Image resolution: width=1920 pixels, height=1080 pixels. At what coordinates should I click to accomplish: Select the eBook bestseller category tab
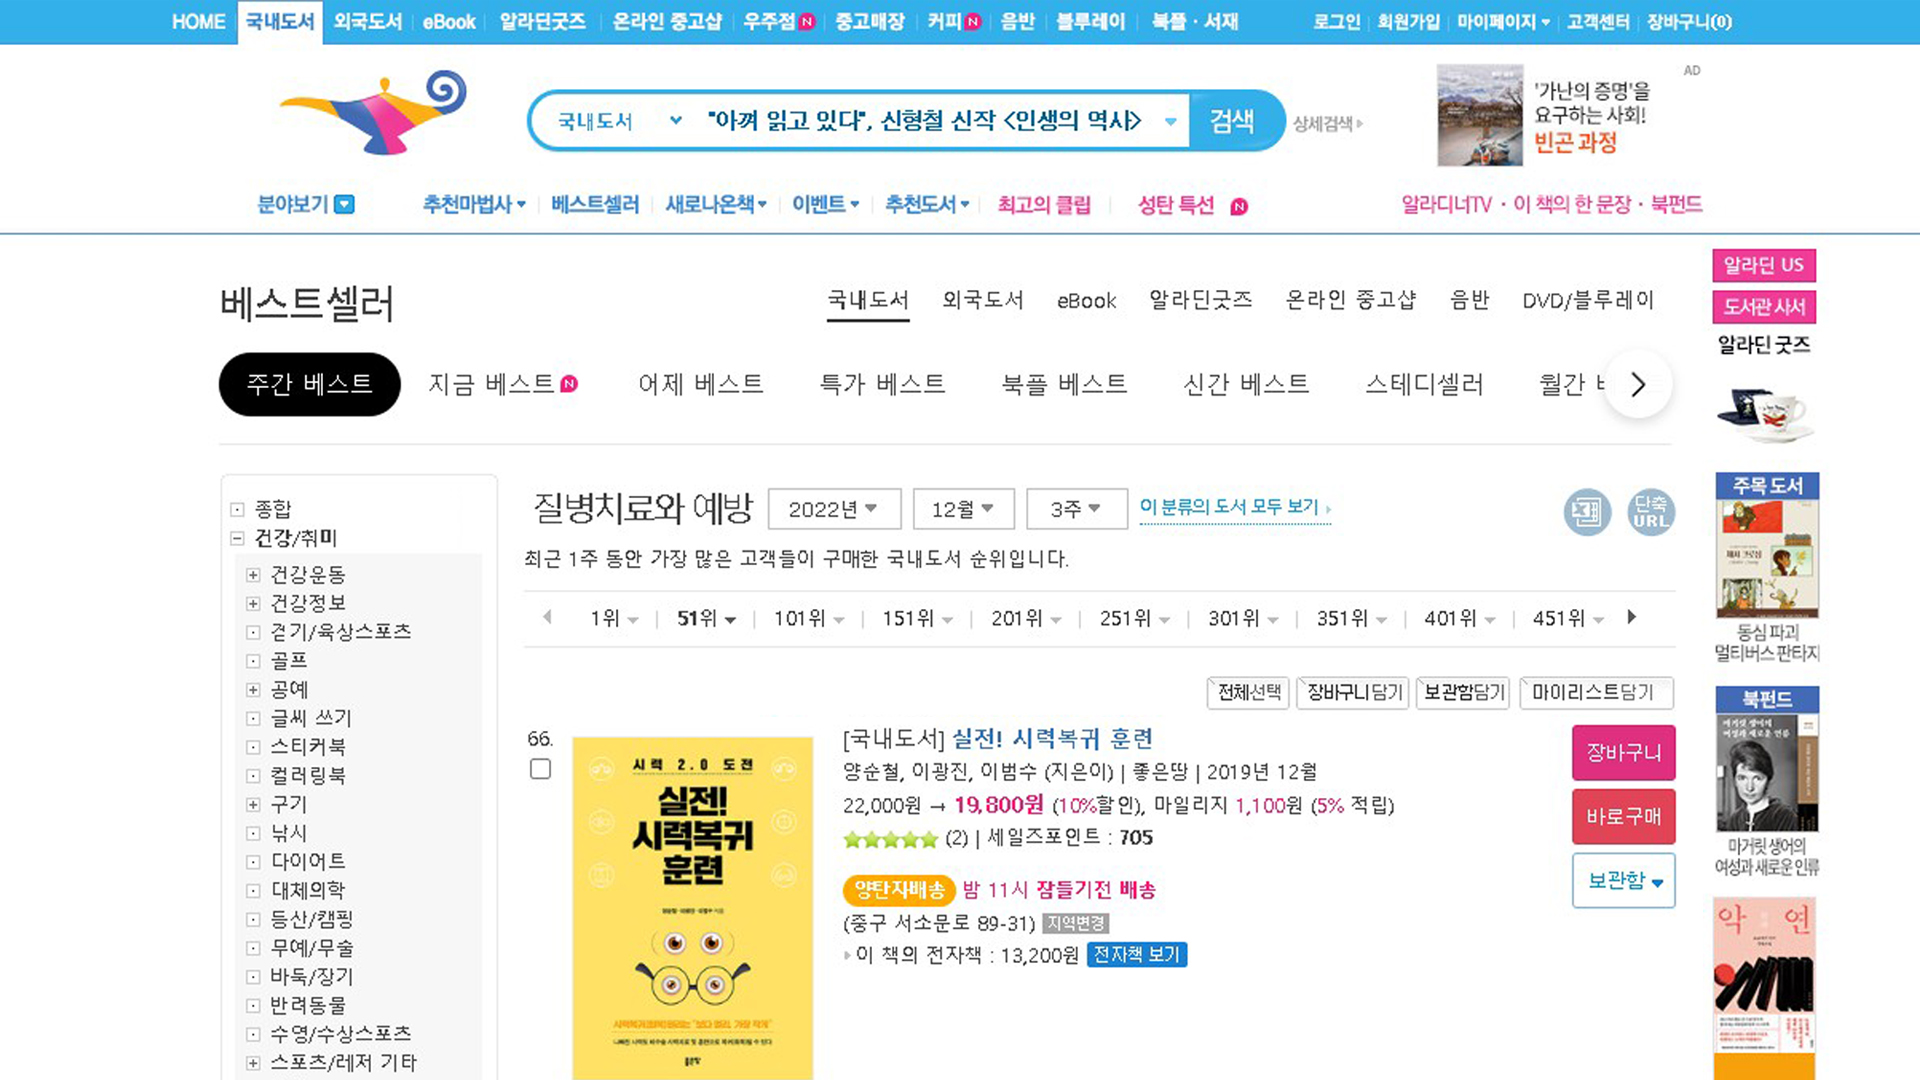[x=1086, y=301]
